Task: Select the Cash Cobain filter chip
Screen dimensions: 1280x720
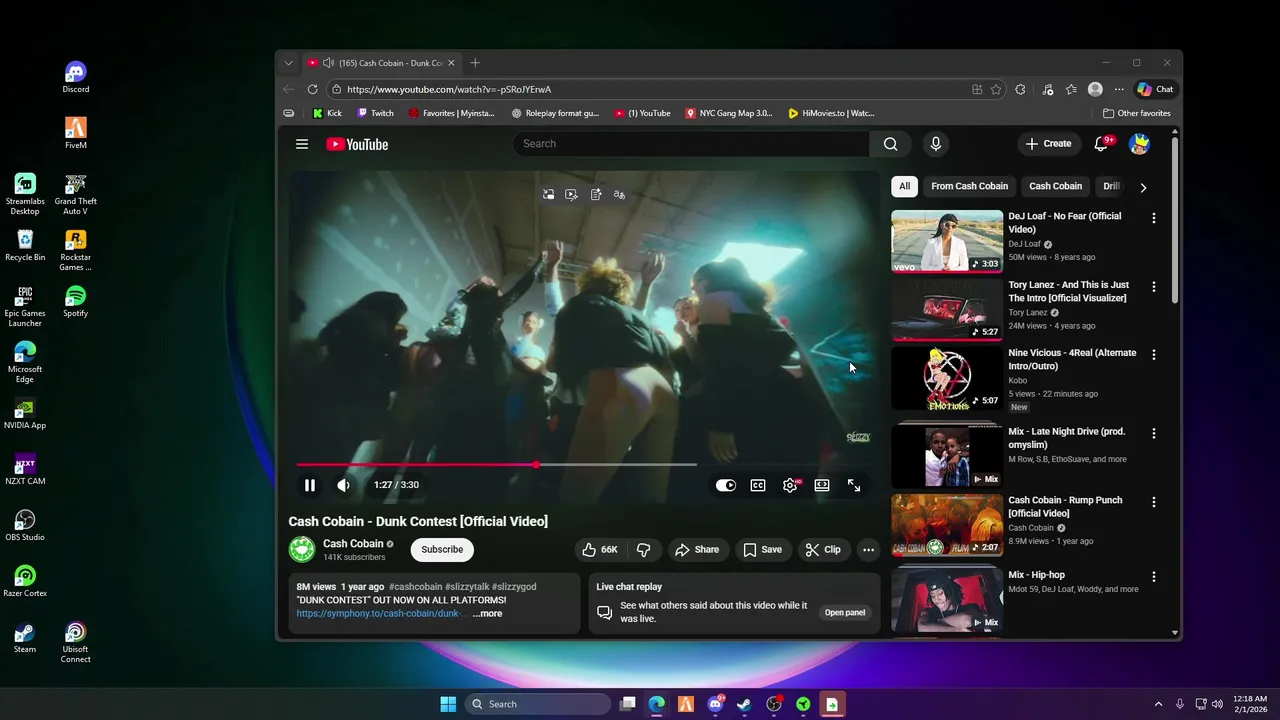Action: (1055, 186)
